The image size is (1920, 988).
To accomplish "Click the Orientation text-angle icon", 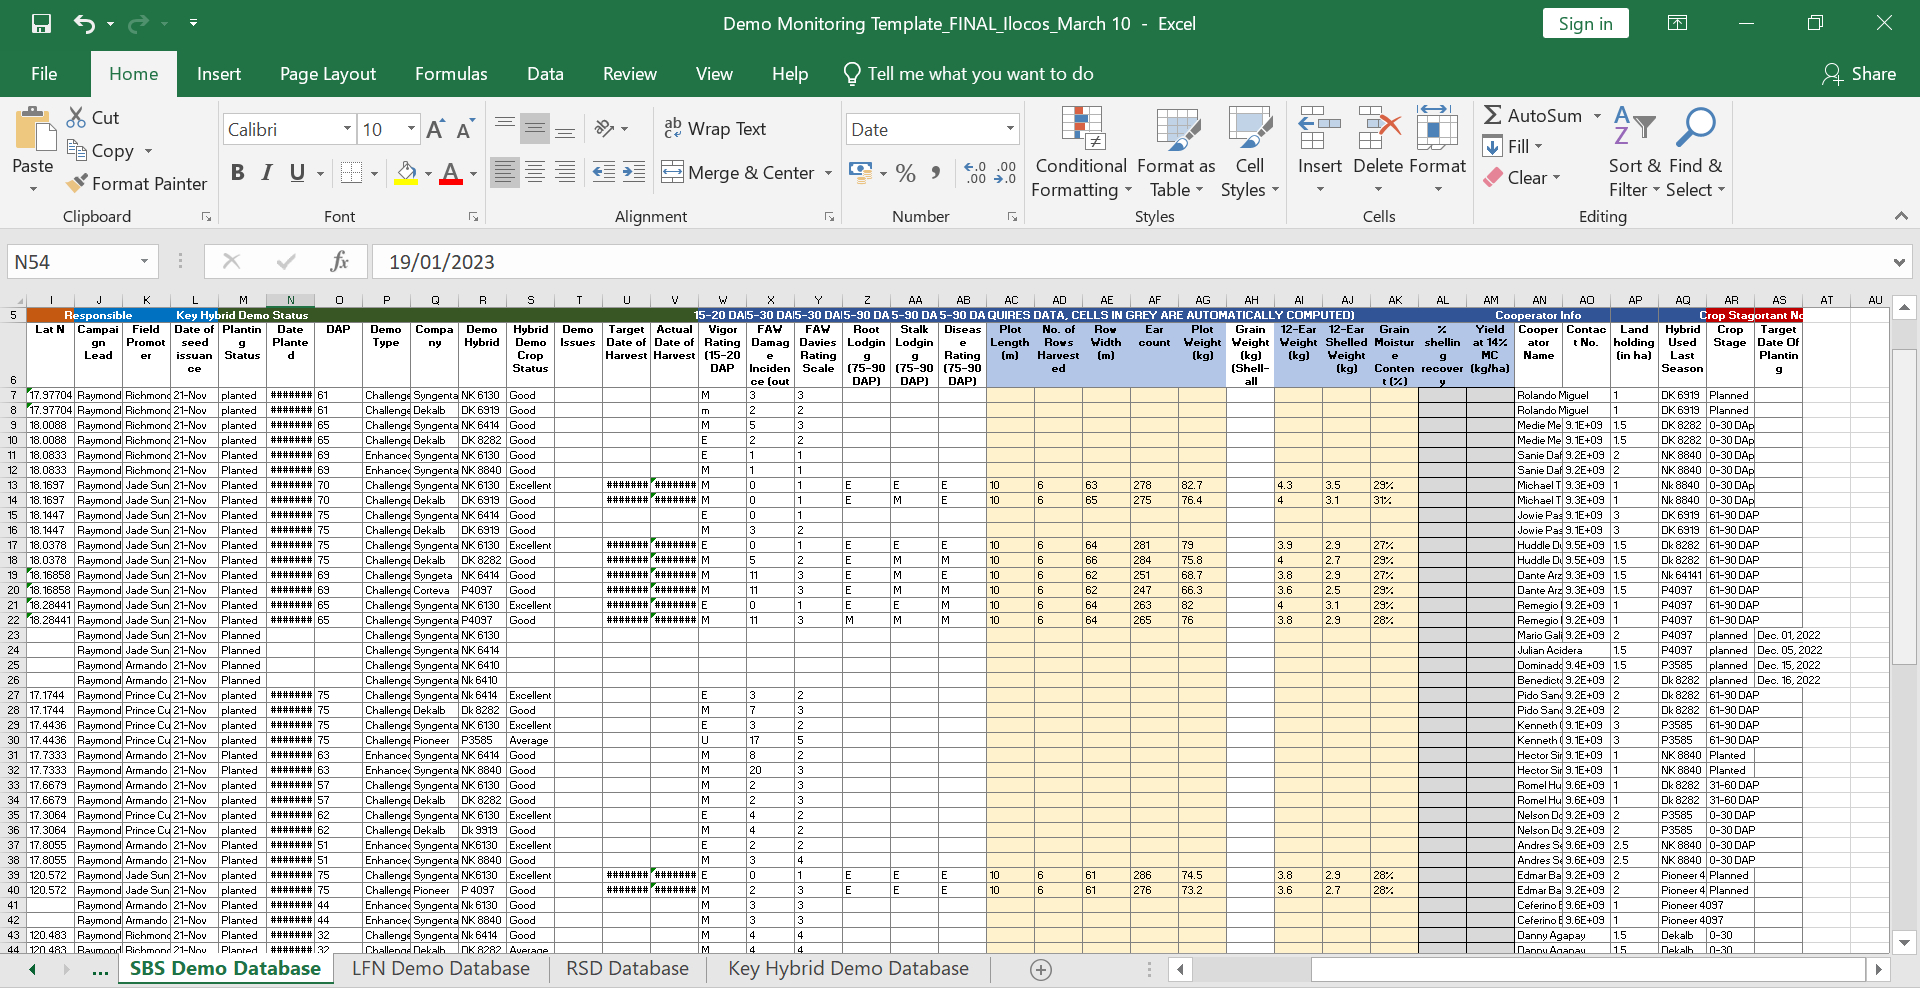I will click(x=604, y=128).
